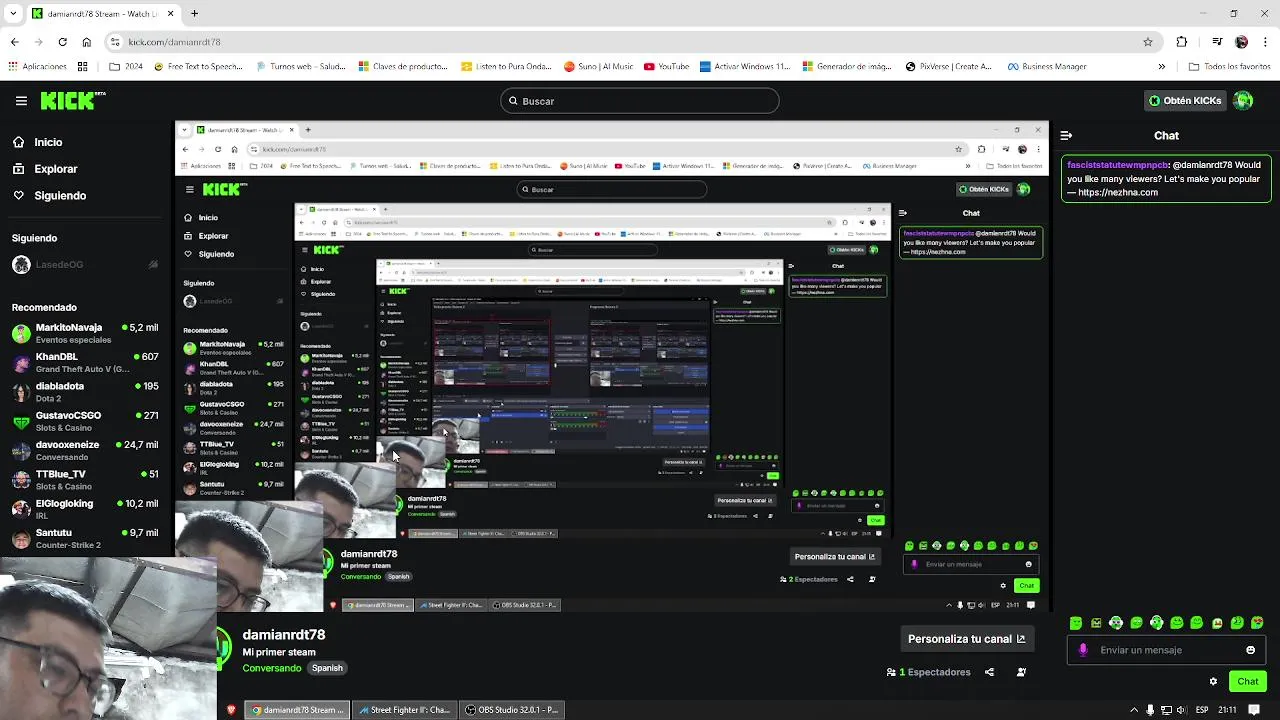Open the emoji picker in the message box
This screenshot has width=1280, height=720.
[x=1250, y=650]
